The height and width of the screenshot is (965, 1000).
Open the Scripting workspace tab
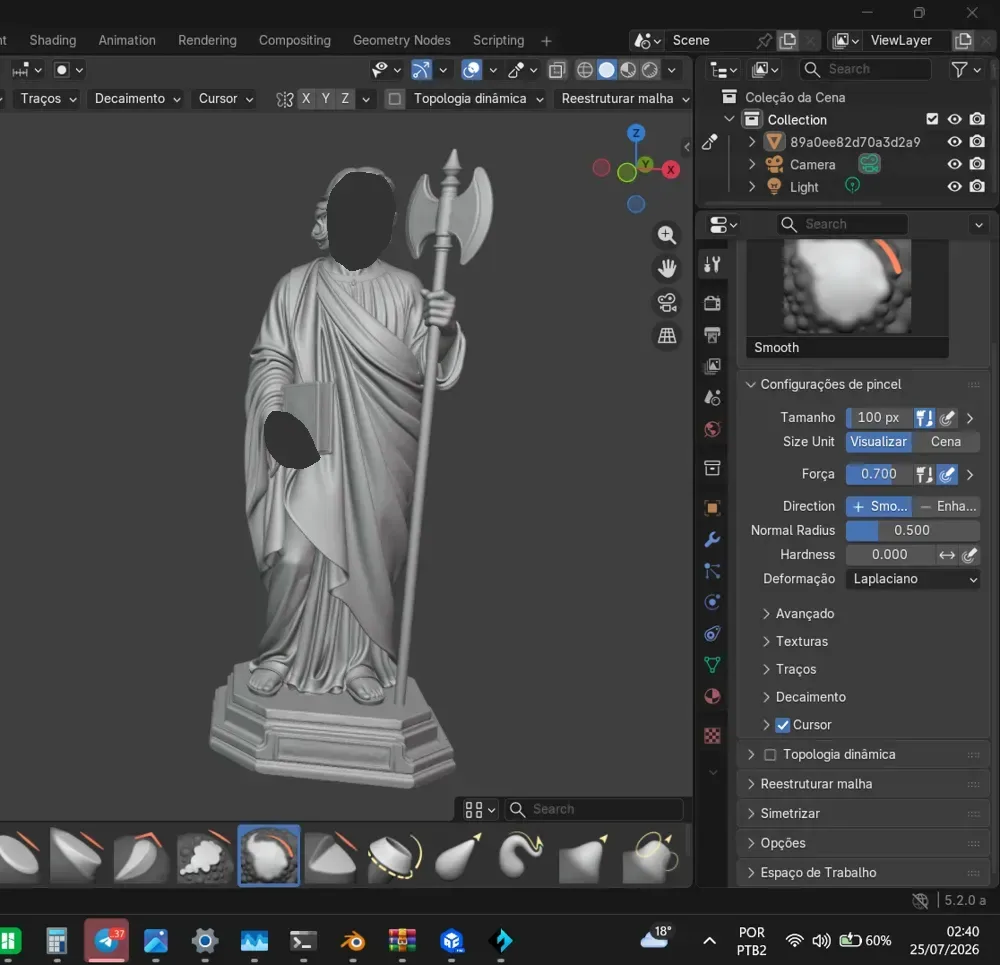pyautogui.click(x=498, y=40)
